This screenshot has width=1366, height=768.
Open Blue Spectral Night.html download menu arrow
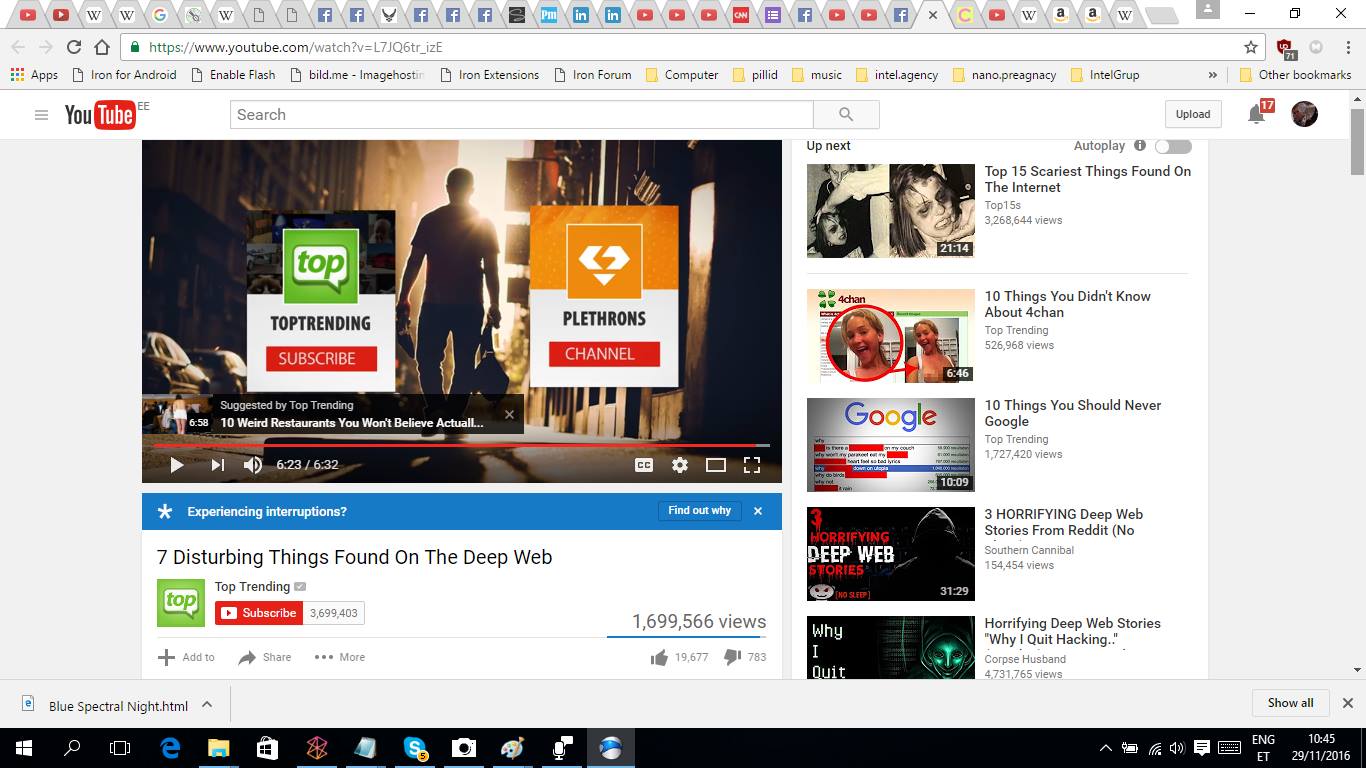(207, 704)
